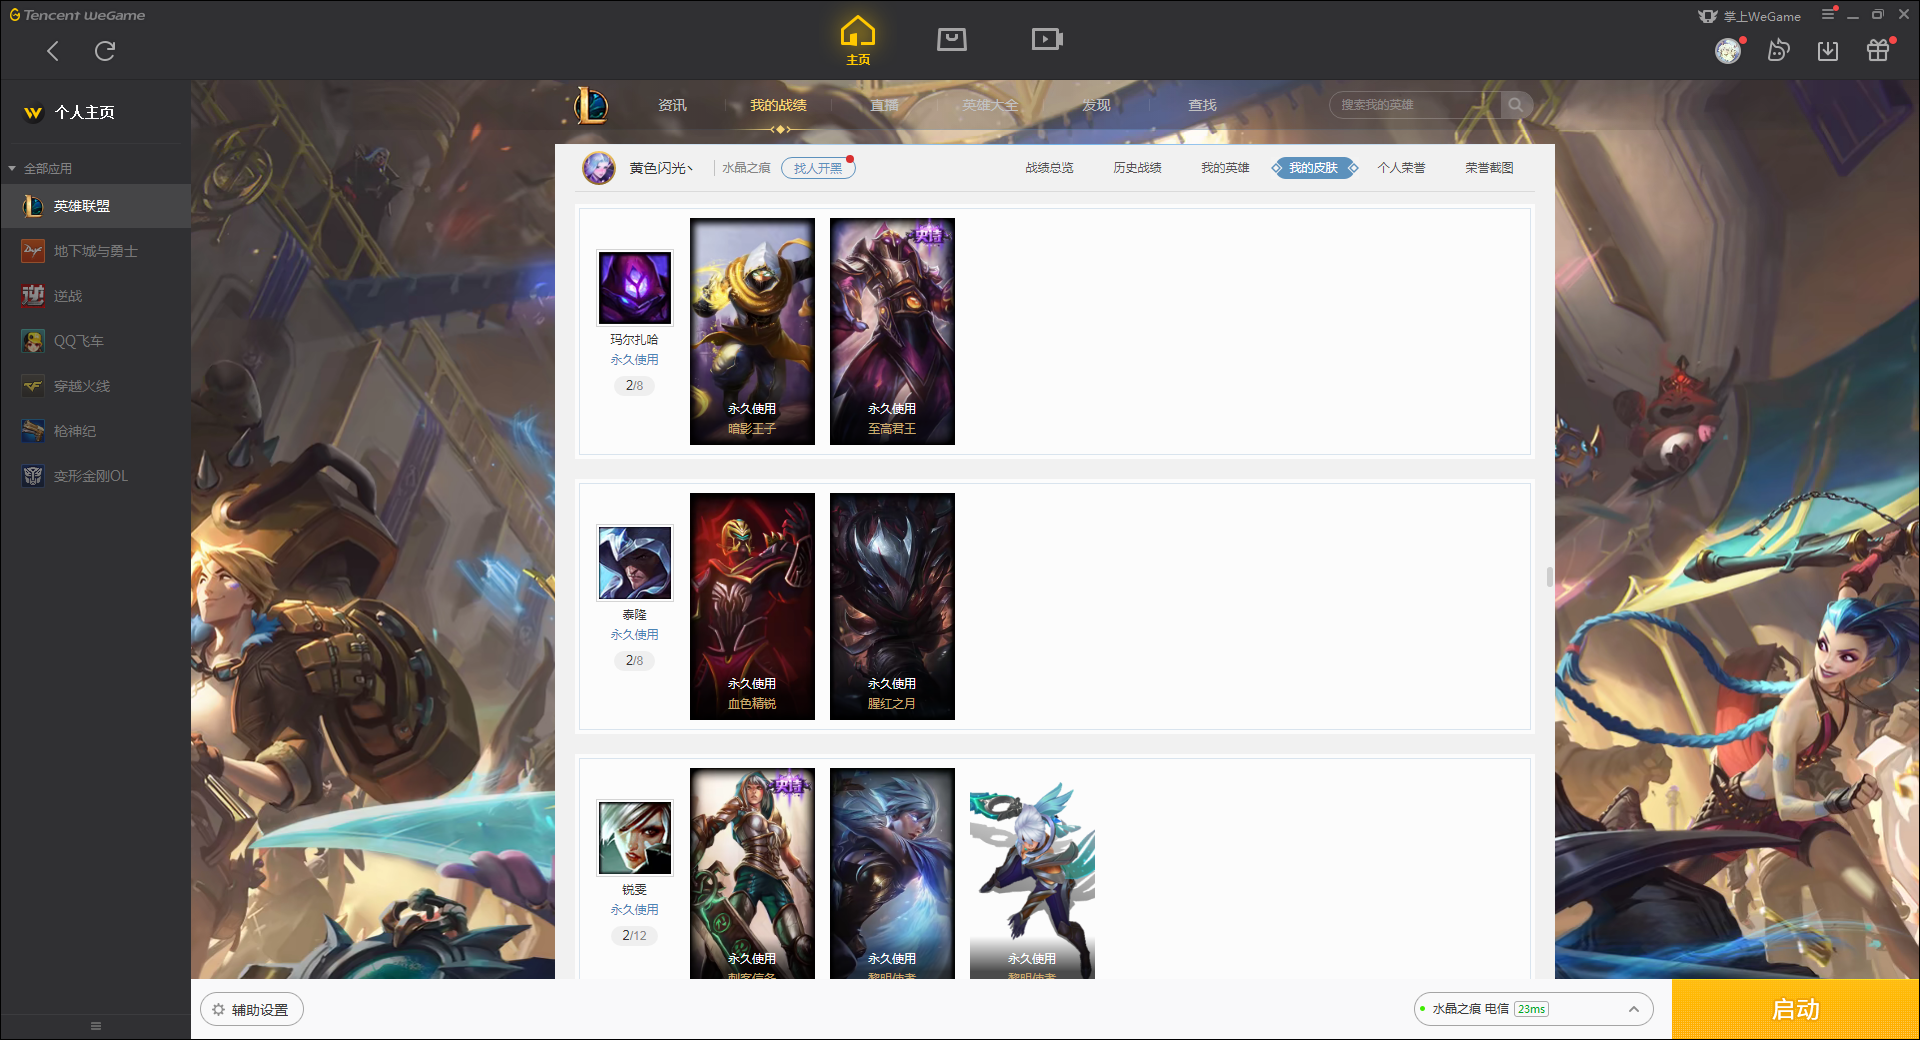This screenshot has height=1040, width=1920.
Task: Click 玛尔扎哈 champion portrait
Action: 635,288
